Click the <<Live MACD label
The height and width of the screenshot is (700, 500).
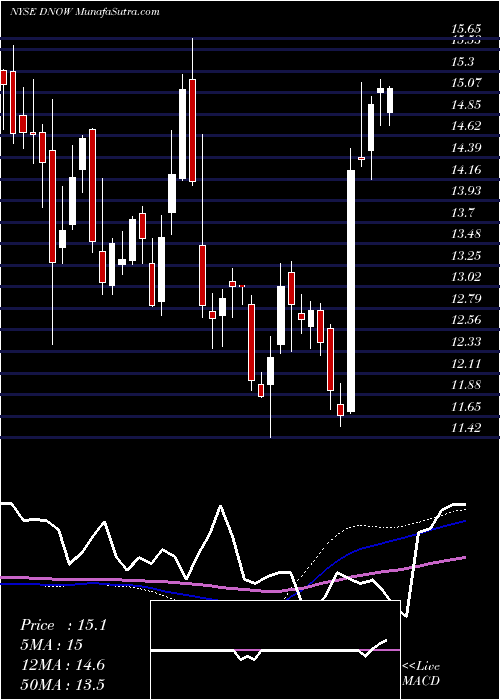tap(421, 674)
